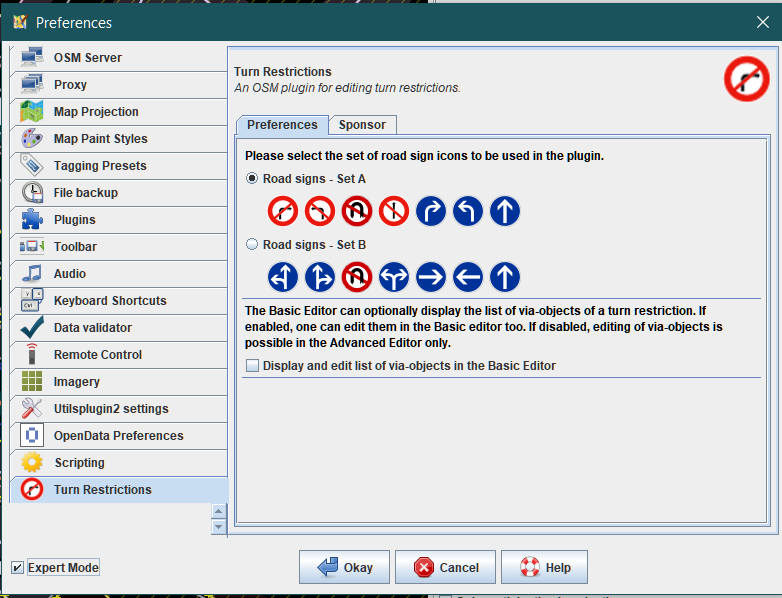Screen dimensions: 782x598
Task: Click the blue right arrow sign in Set B
Action: [431, 277]
